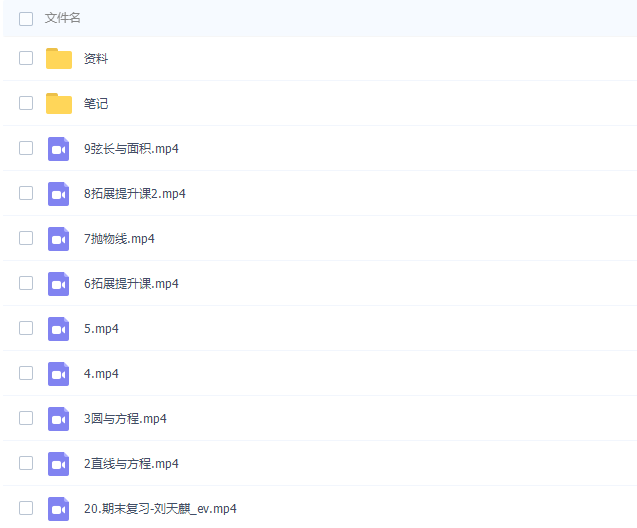Click the 文件名 column header
Viewport: 637px width, 528px height.
click(x=63, y=18)
